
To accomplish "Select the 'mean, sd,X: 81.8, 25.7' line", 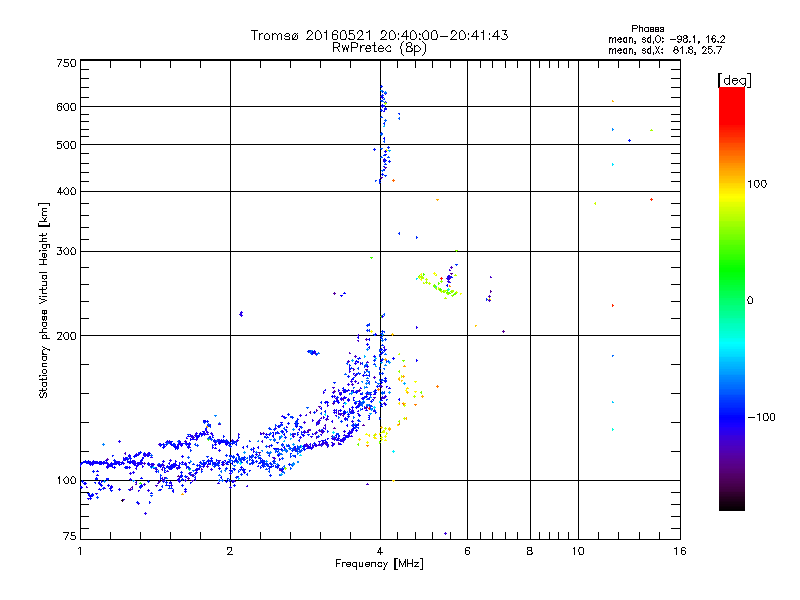I will (665, 51).
